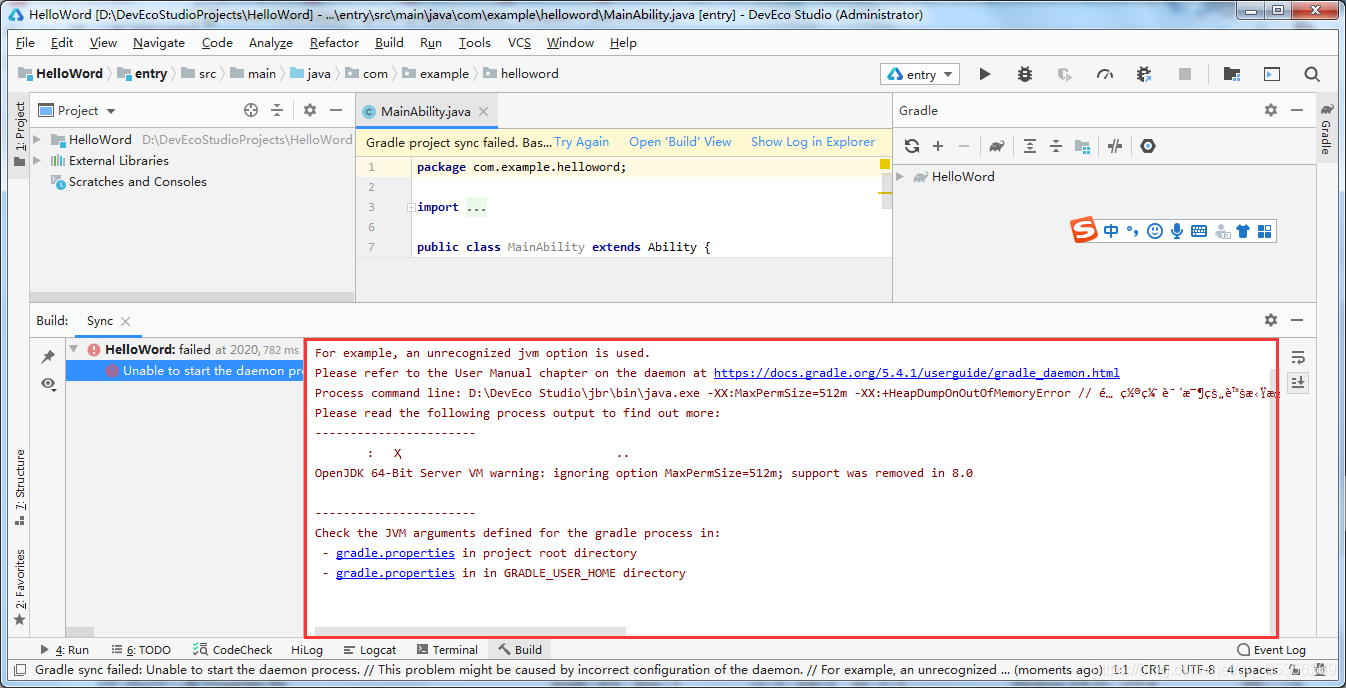The width and height of the screenshot is (1346, 688).
Task: Open Search Everywhere magnifier
Action: (x=1312, y=74)
